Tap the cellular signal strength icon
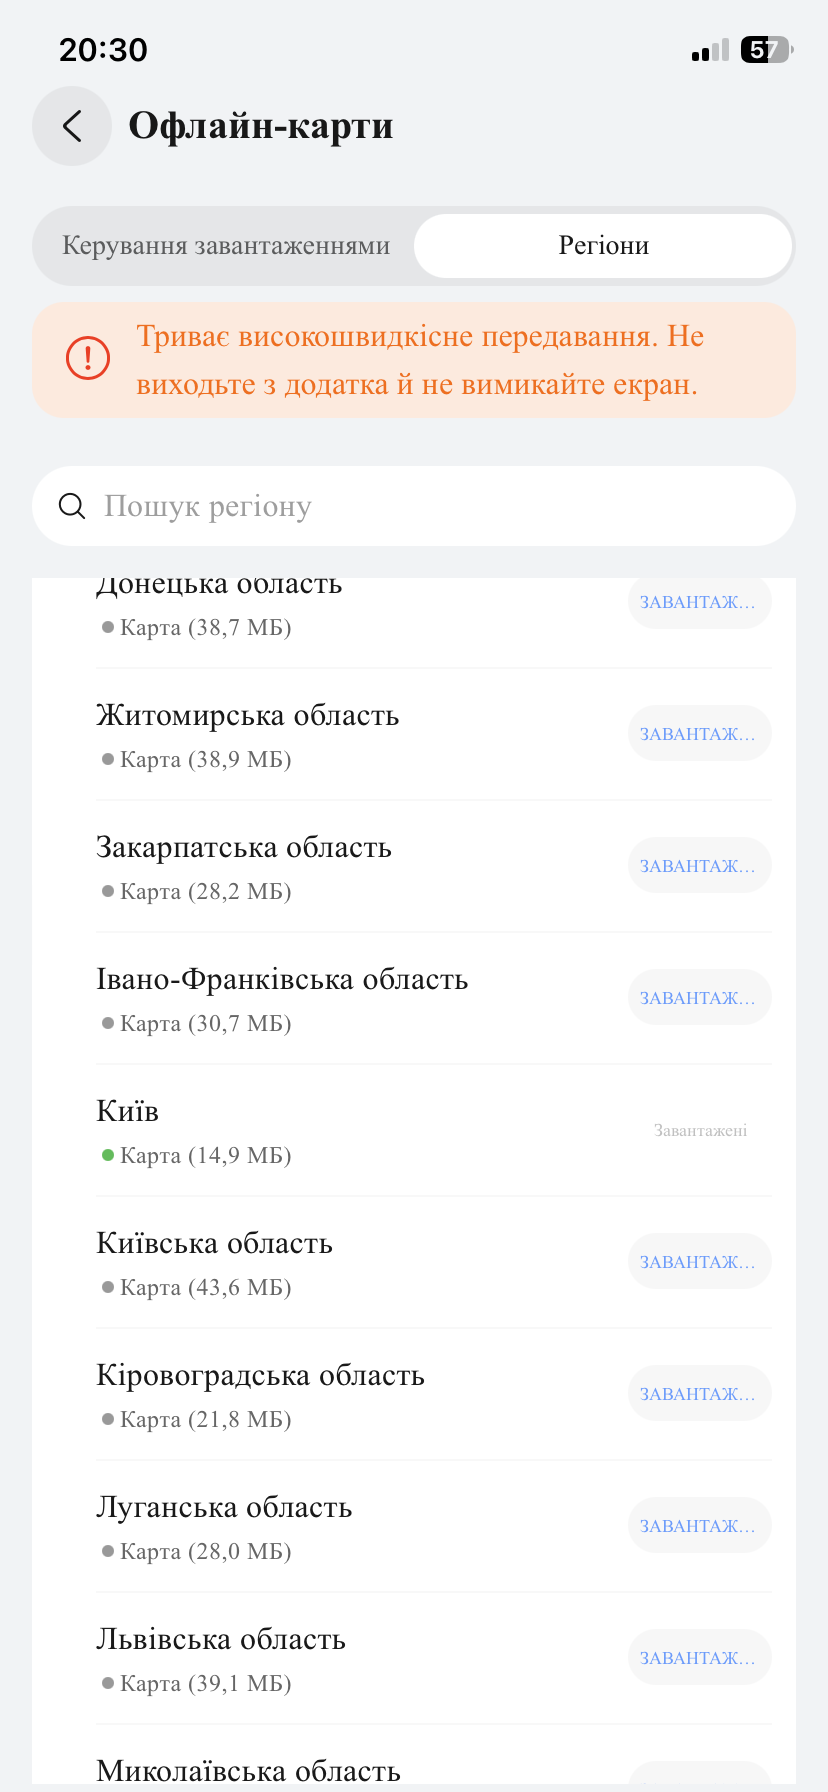 (710, 52)
